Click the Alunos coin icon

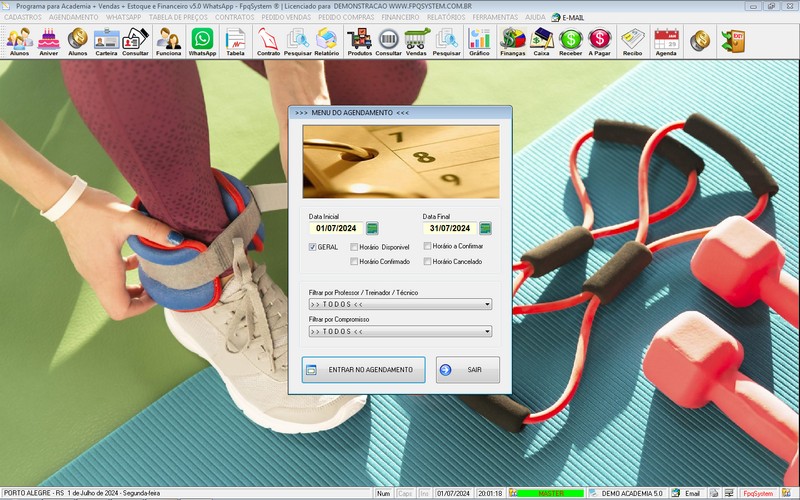pos(78,41)
